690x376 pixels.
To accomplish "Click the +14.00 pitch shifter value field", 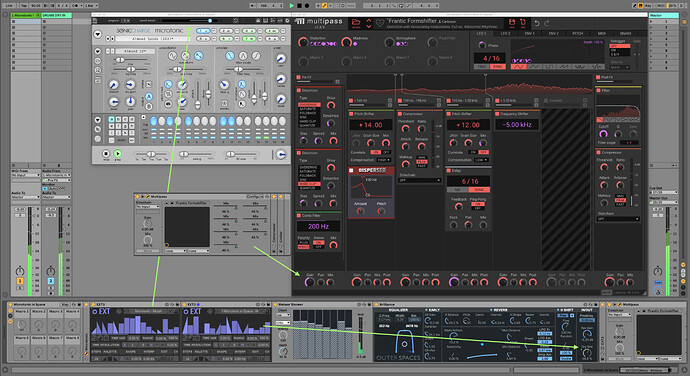I will click(x=370, y=125).
